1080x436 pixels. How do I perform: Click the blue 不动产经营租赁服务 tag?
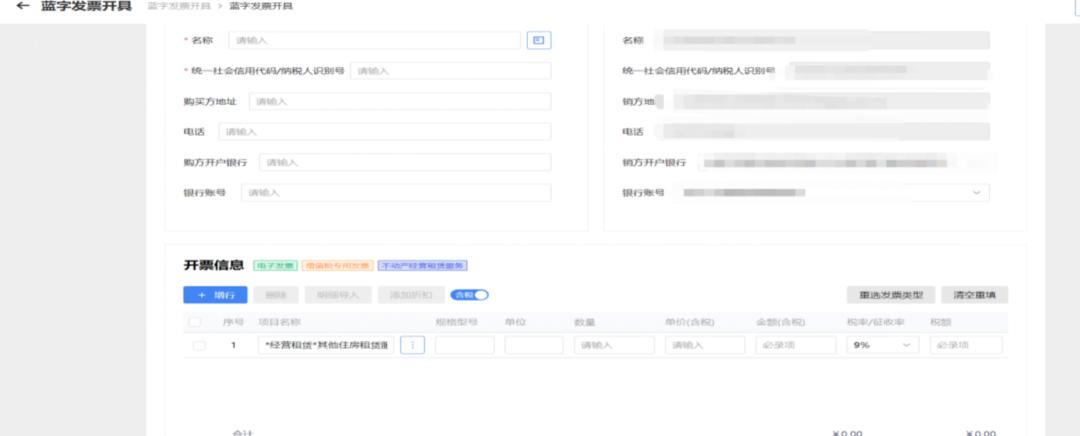tap(423, 265)
